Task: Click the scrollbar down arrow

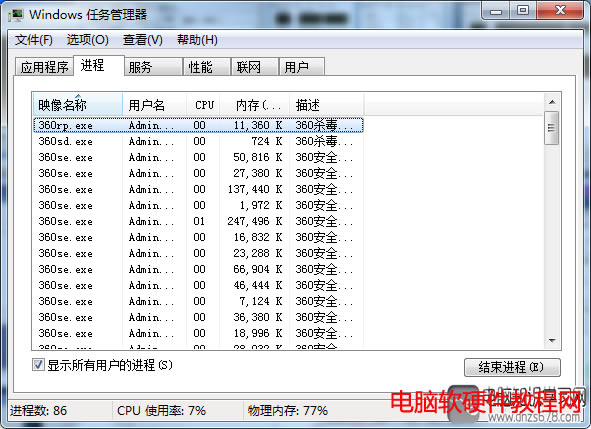Action: point(552,340)
